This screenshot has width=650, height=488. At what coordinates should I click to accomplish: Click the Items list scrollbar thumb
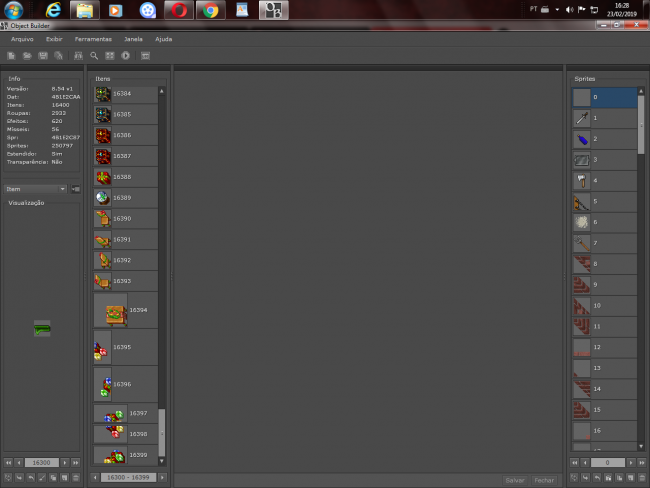click(x=162, y=432)
